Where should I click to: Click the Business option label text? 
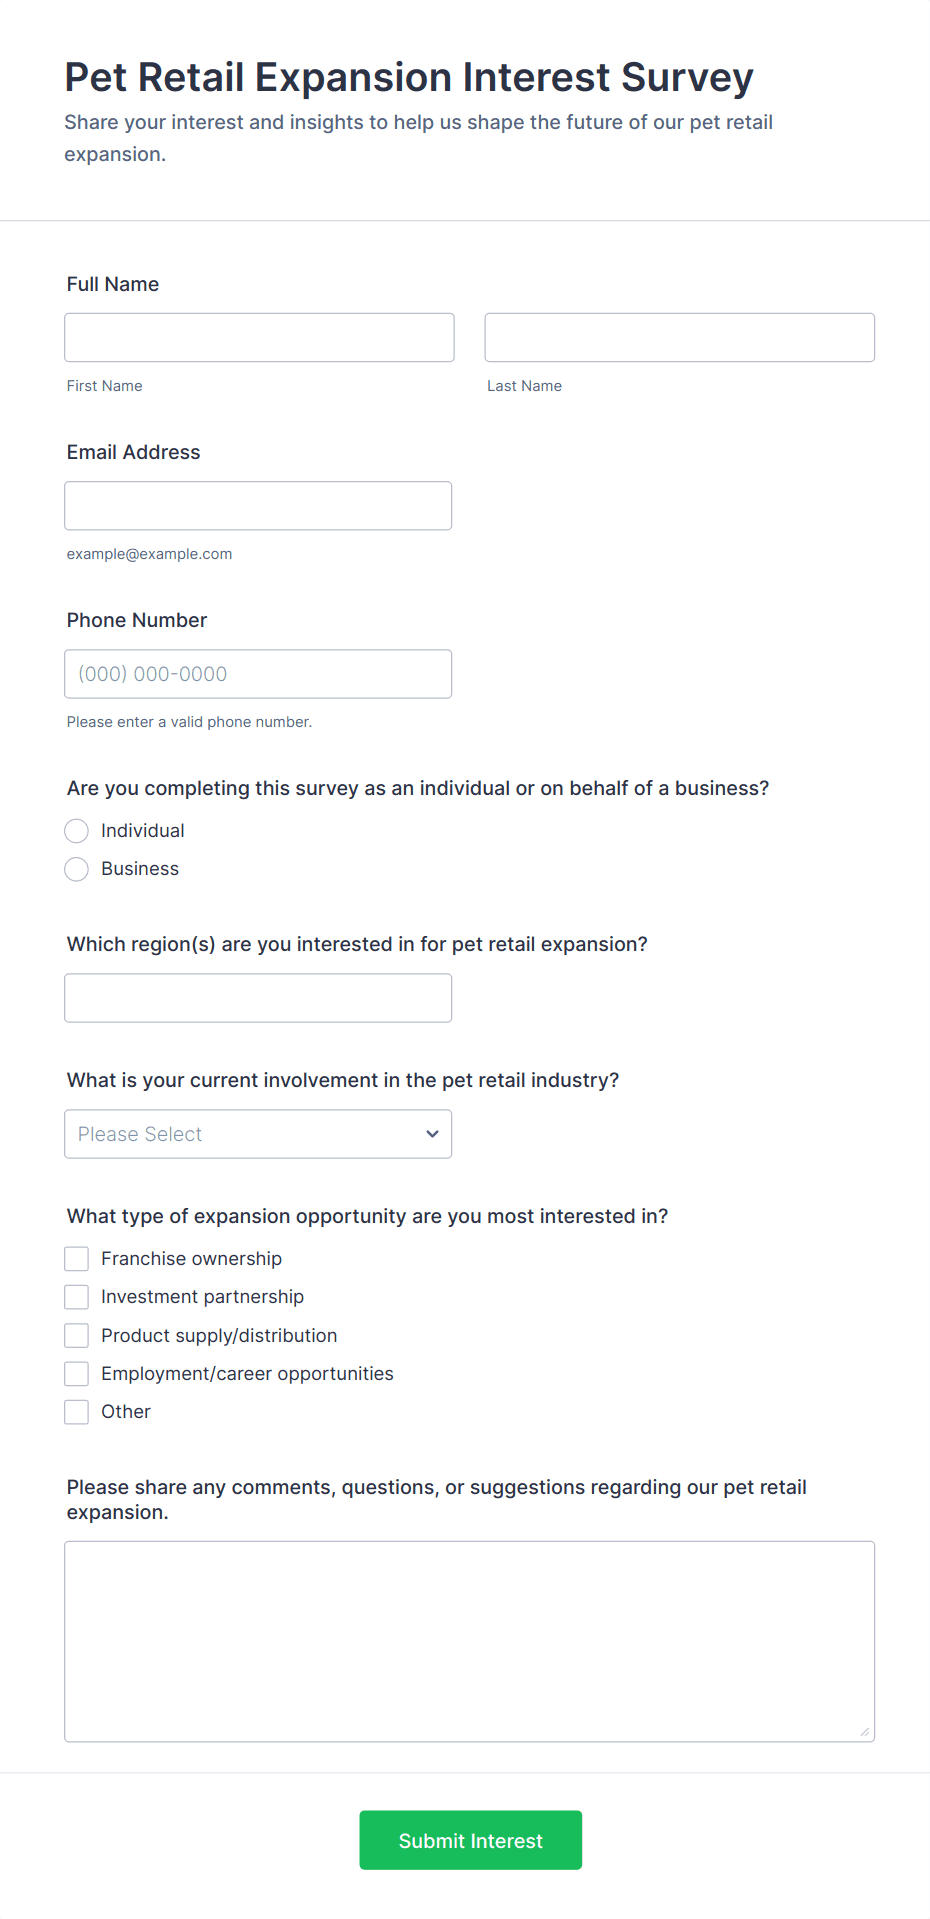point(140,869)
